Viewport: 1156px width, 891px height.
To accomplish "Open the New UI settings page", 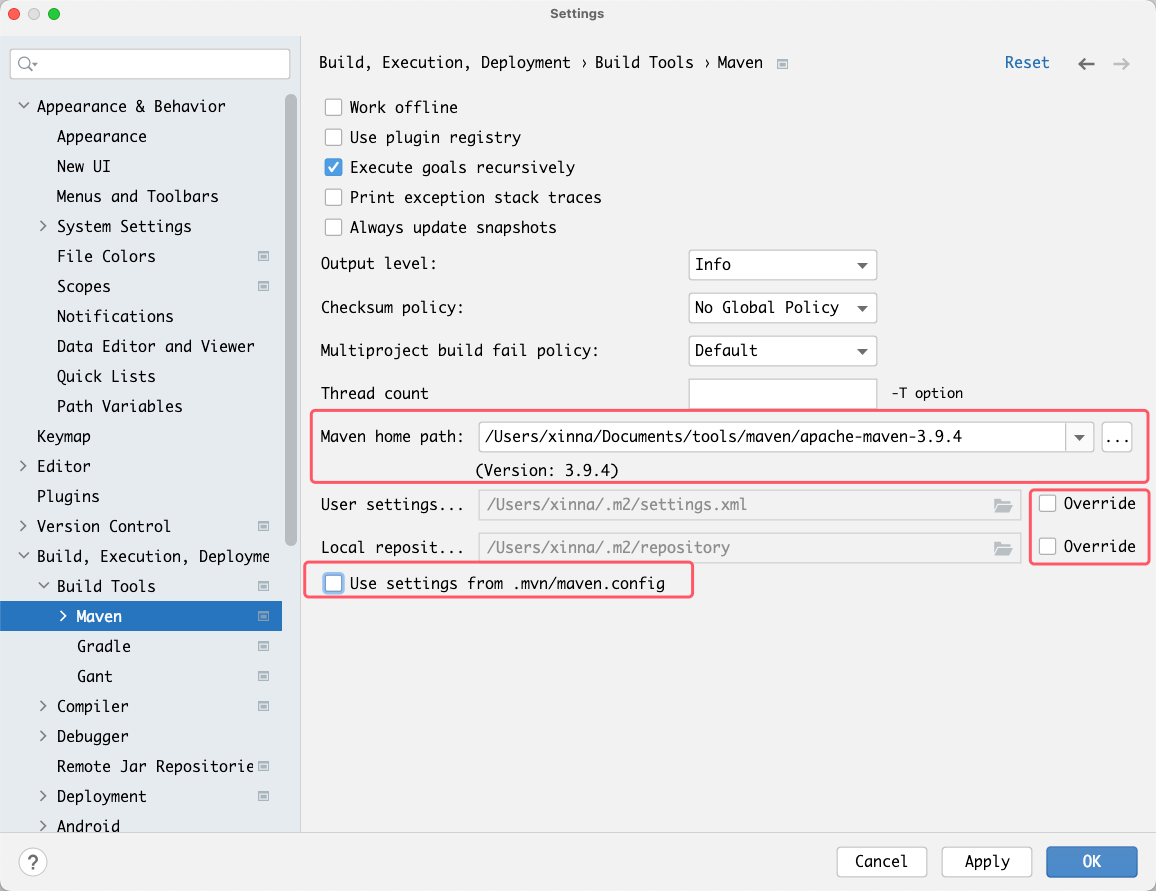I will (x=83, y=167).
